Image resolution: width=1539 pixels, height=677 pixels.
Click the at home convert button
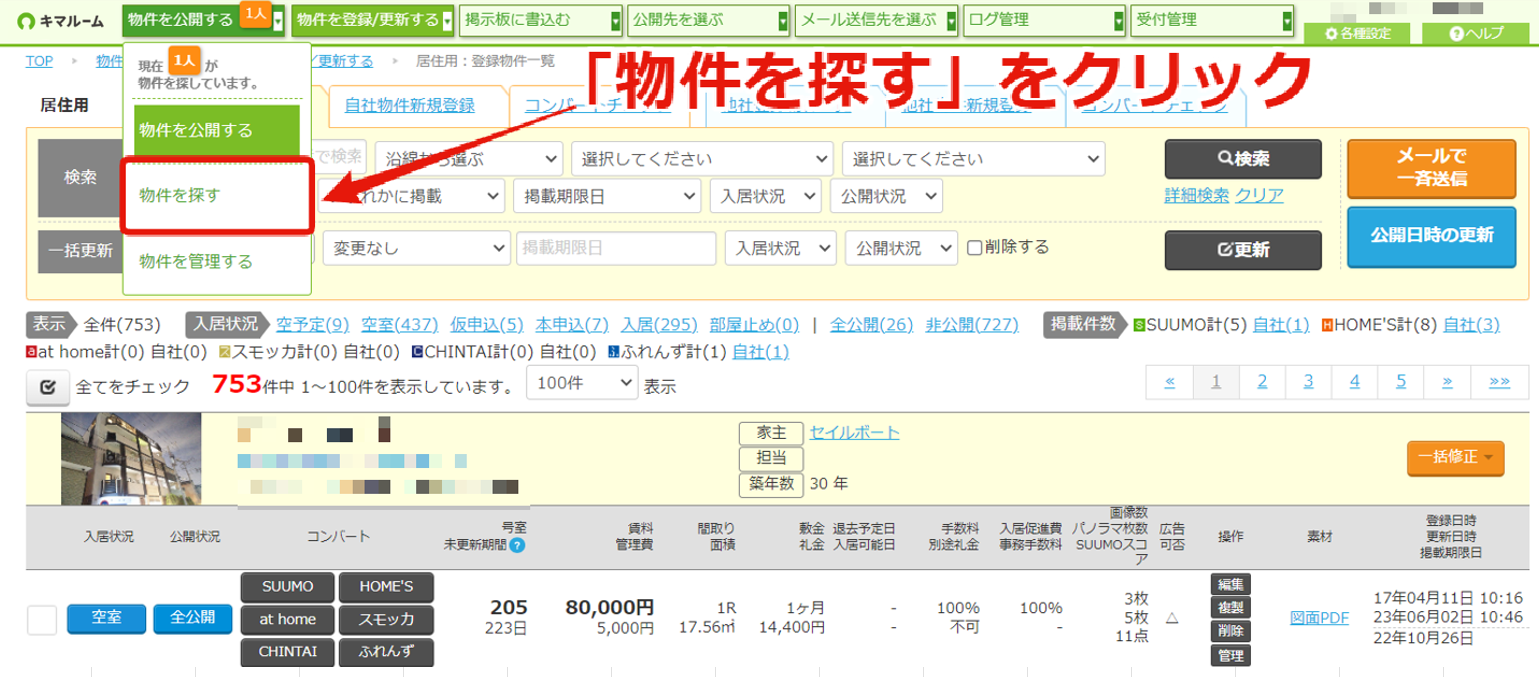click(x=288, y=620)
